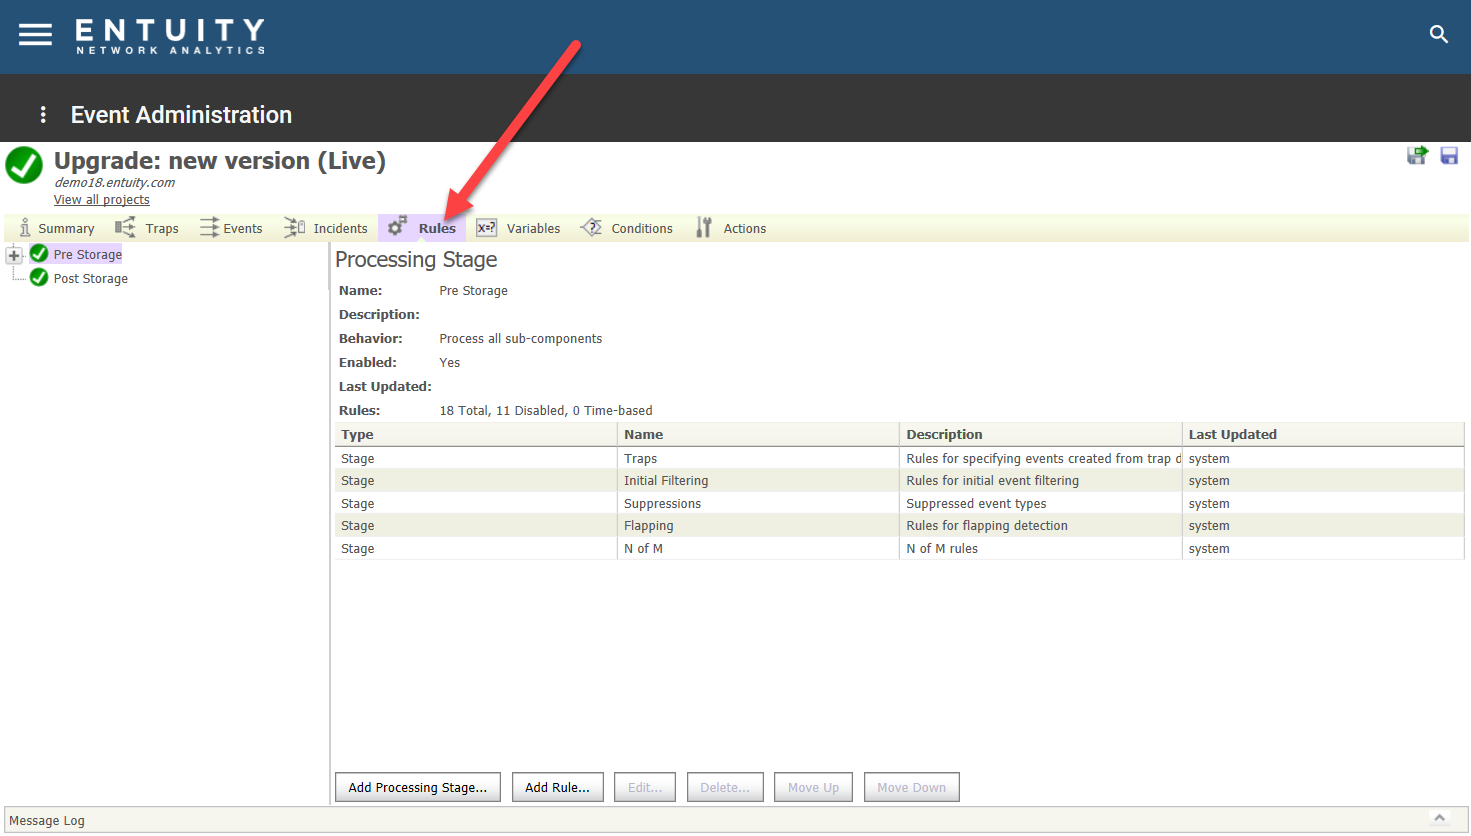Click the Add Rule button

coord(558,787)
